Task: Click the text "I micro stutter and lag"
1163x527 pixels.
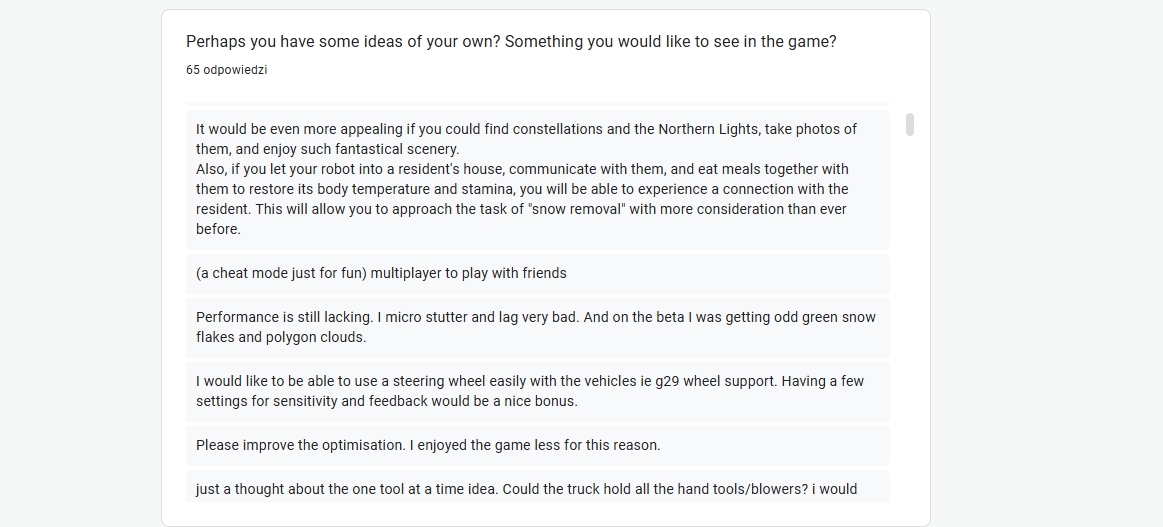Action: [x=448, y=317]
